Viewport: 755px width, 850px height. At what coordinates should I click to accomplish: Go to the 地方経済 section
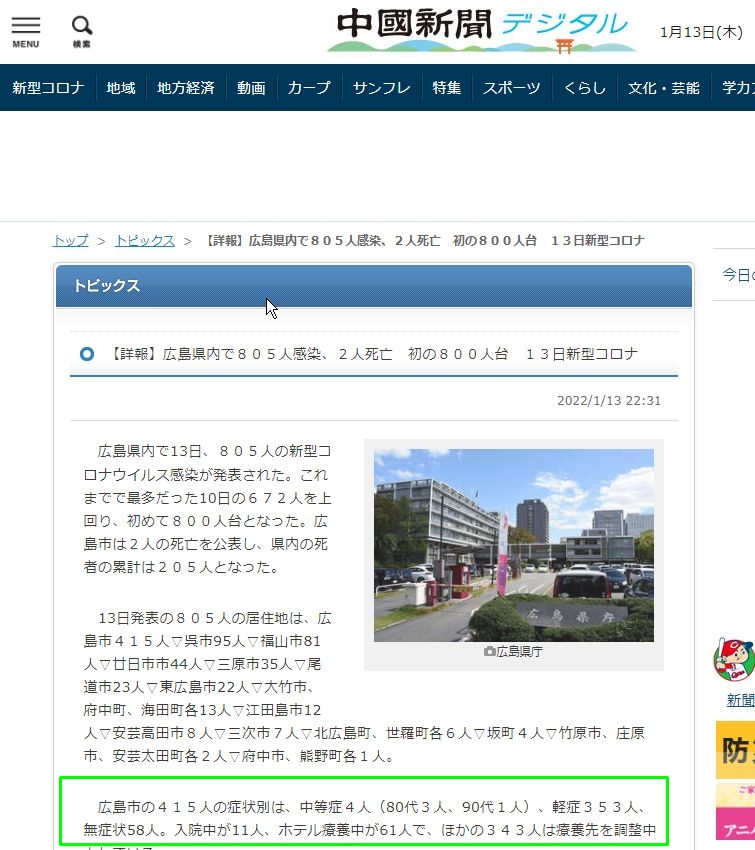(x=186, y=88)
